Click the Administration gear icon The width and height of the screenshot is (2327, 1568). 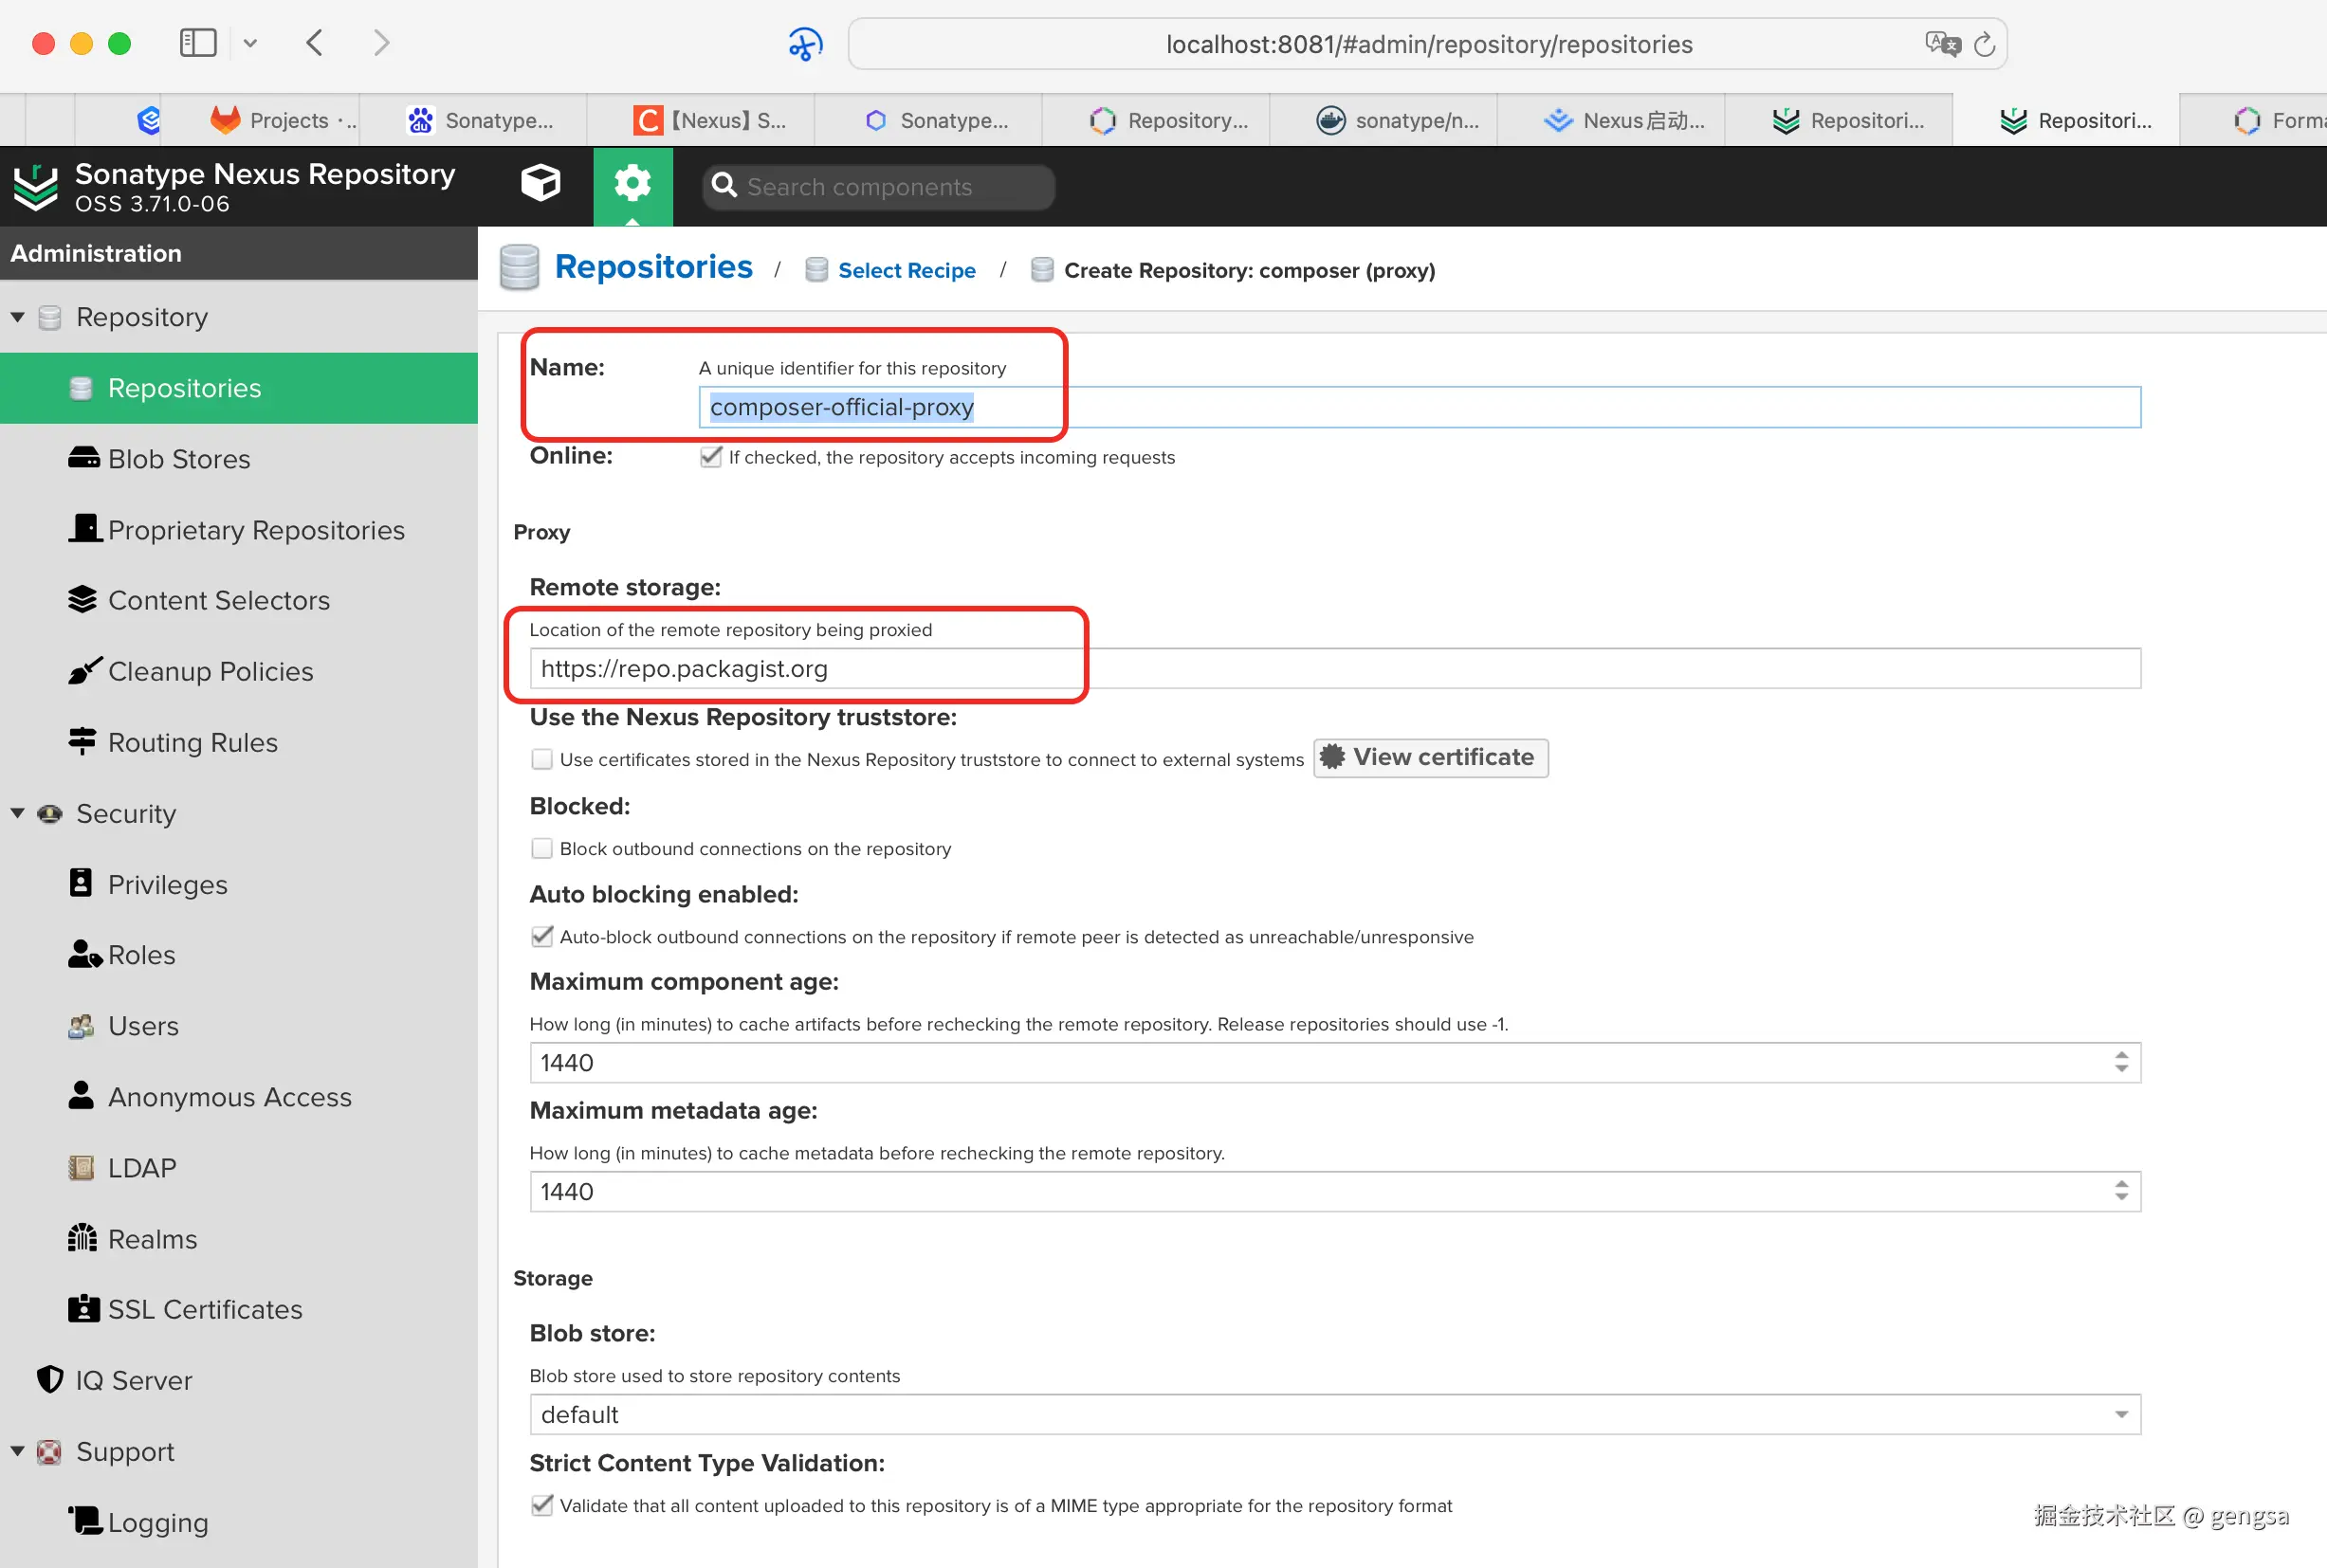[x=632, y=184]
